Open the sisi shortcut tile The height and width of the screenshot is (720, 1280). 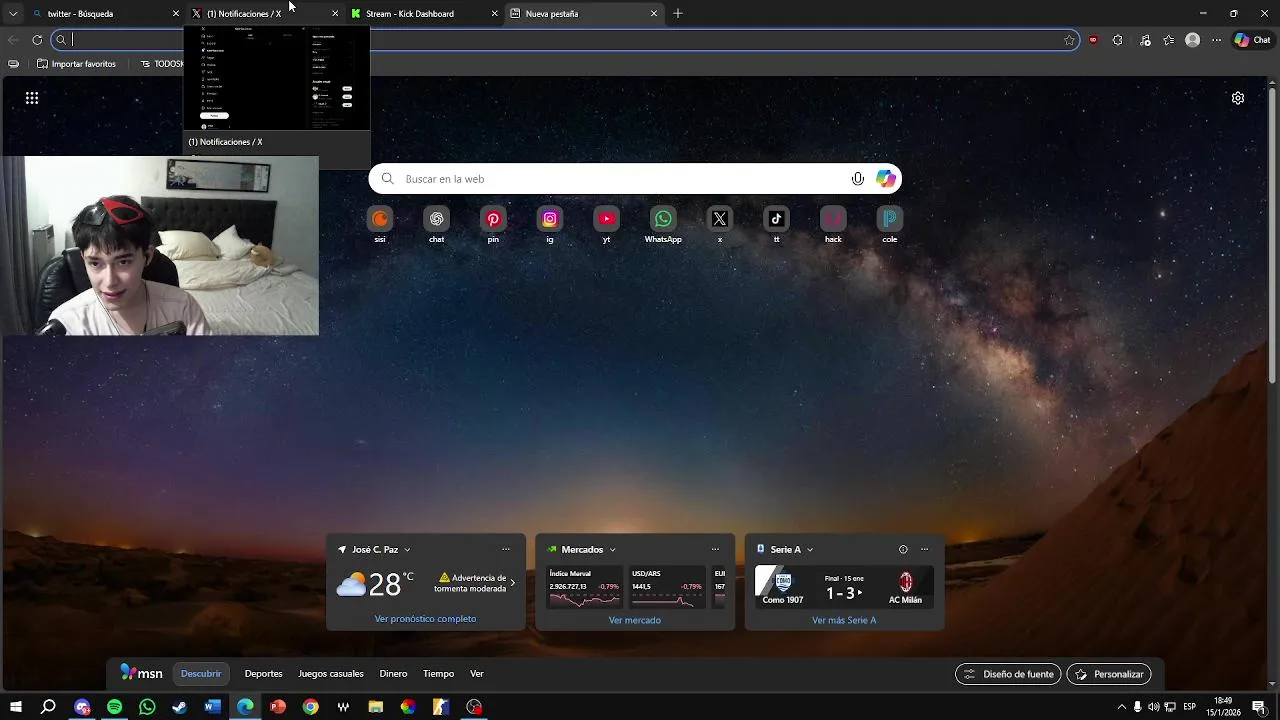click(x=380, y=219)
